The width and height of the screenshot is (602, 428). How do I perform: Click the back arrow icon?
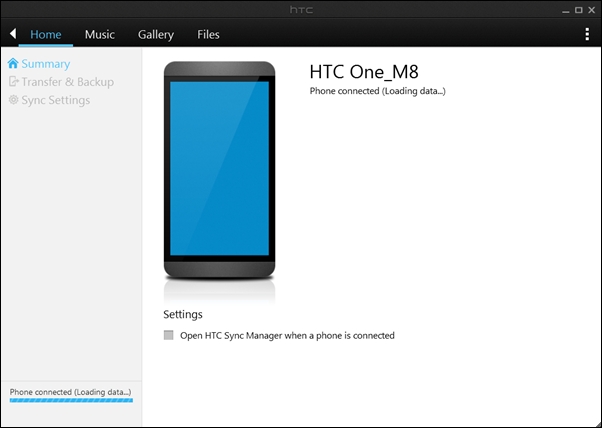click(13, 34)
